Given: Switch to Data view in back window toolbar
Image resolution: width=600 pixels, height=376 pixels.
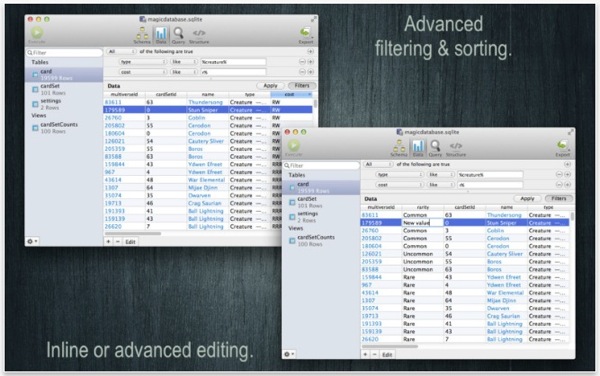Looking at the screenshot, I should click(x=161, y=35).
